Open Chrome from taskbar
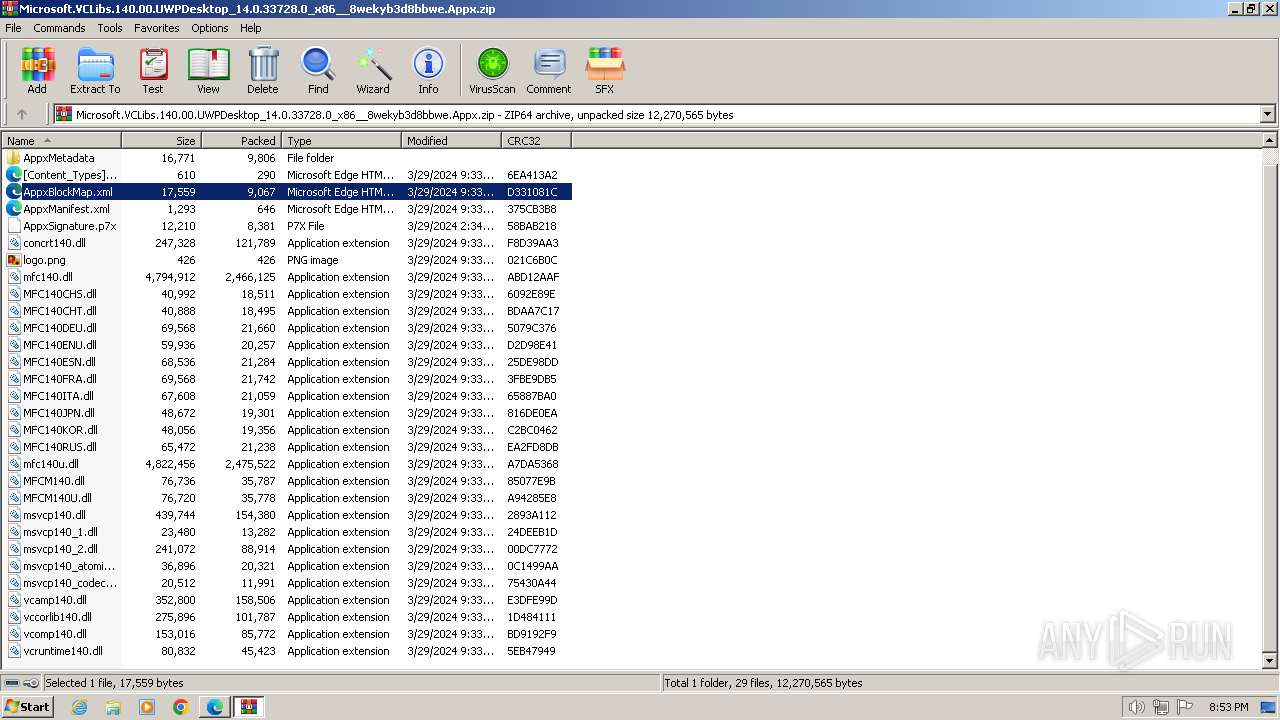 tap(181, 707)
